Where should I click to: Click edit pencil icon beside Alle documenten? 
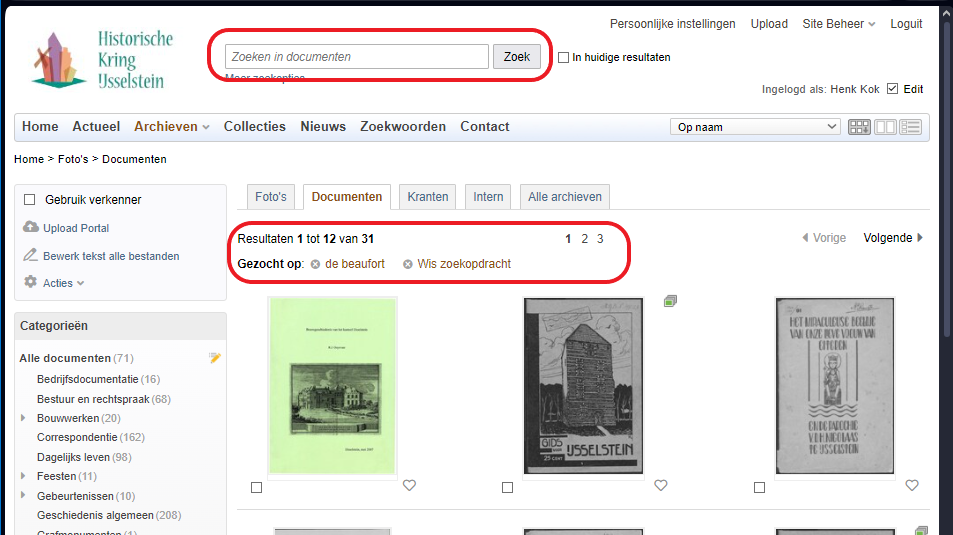coord(215,357)
